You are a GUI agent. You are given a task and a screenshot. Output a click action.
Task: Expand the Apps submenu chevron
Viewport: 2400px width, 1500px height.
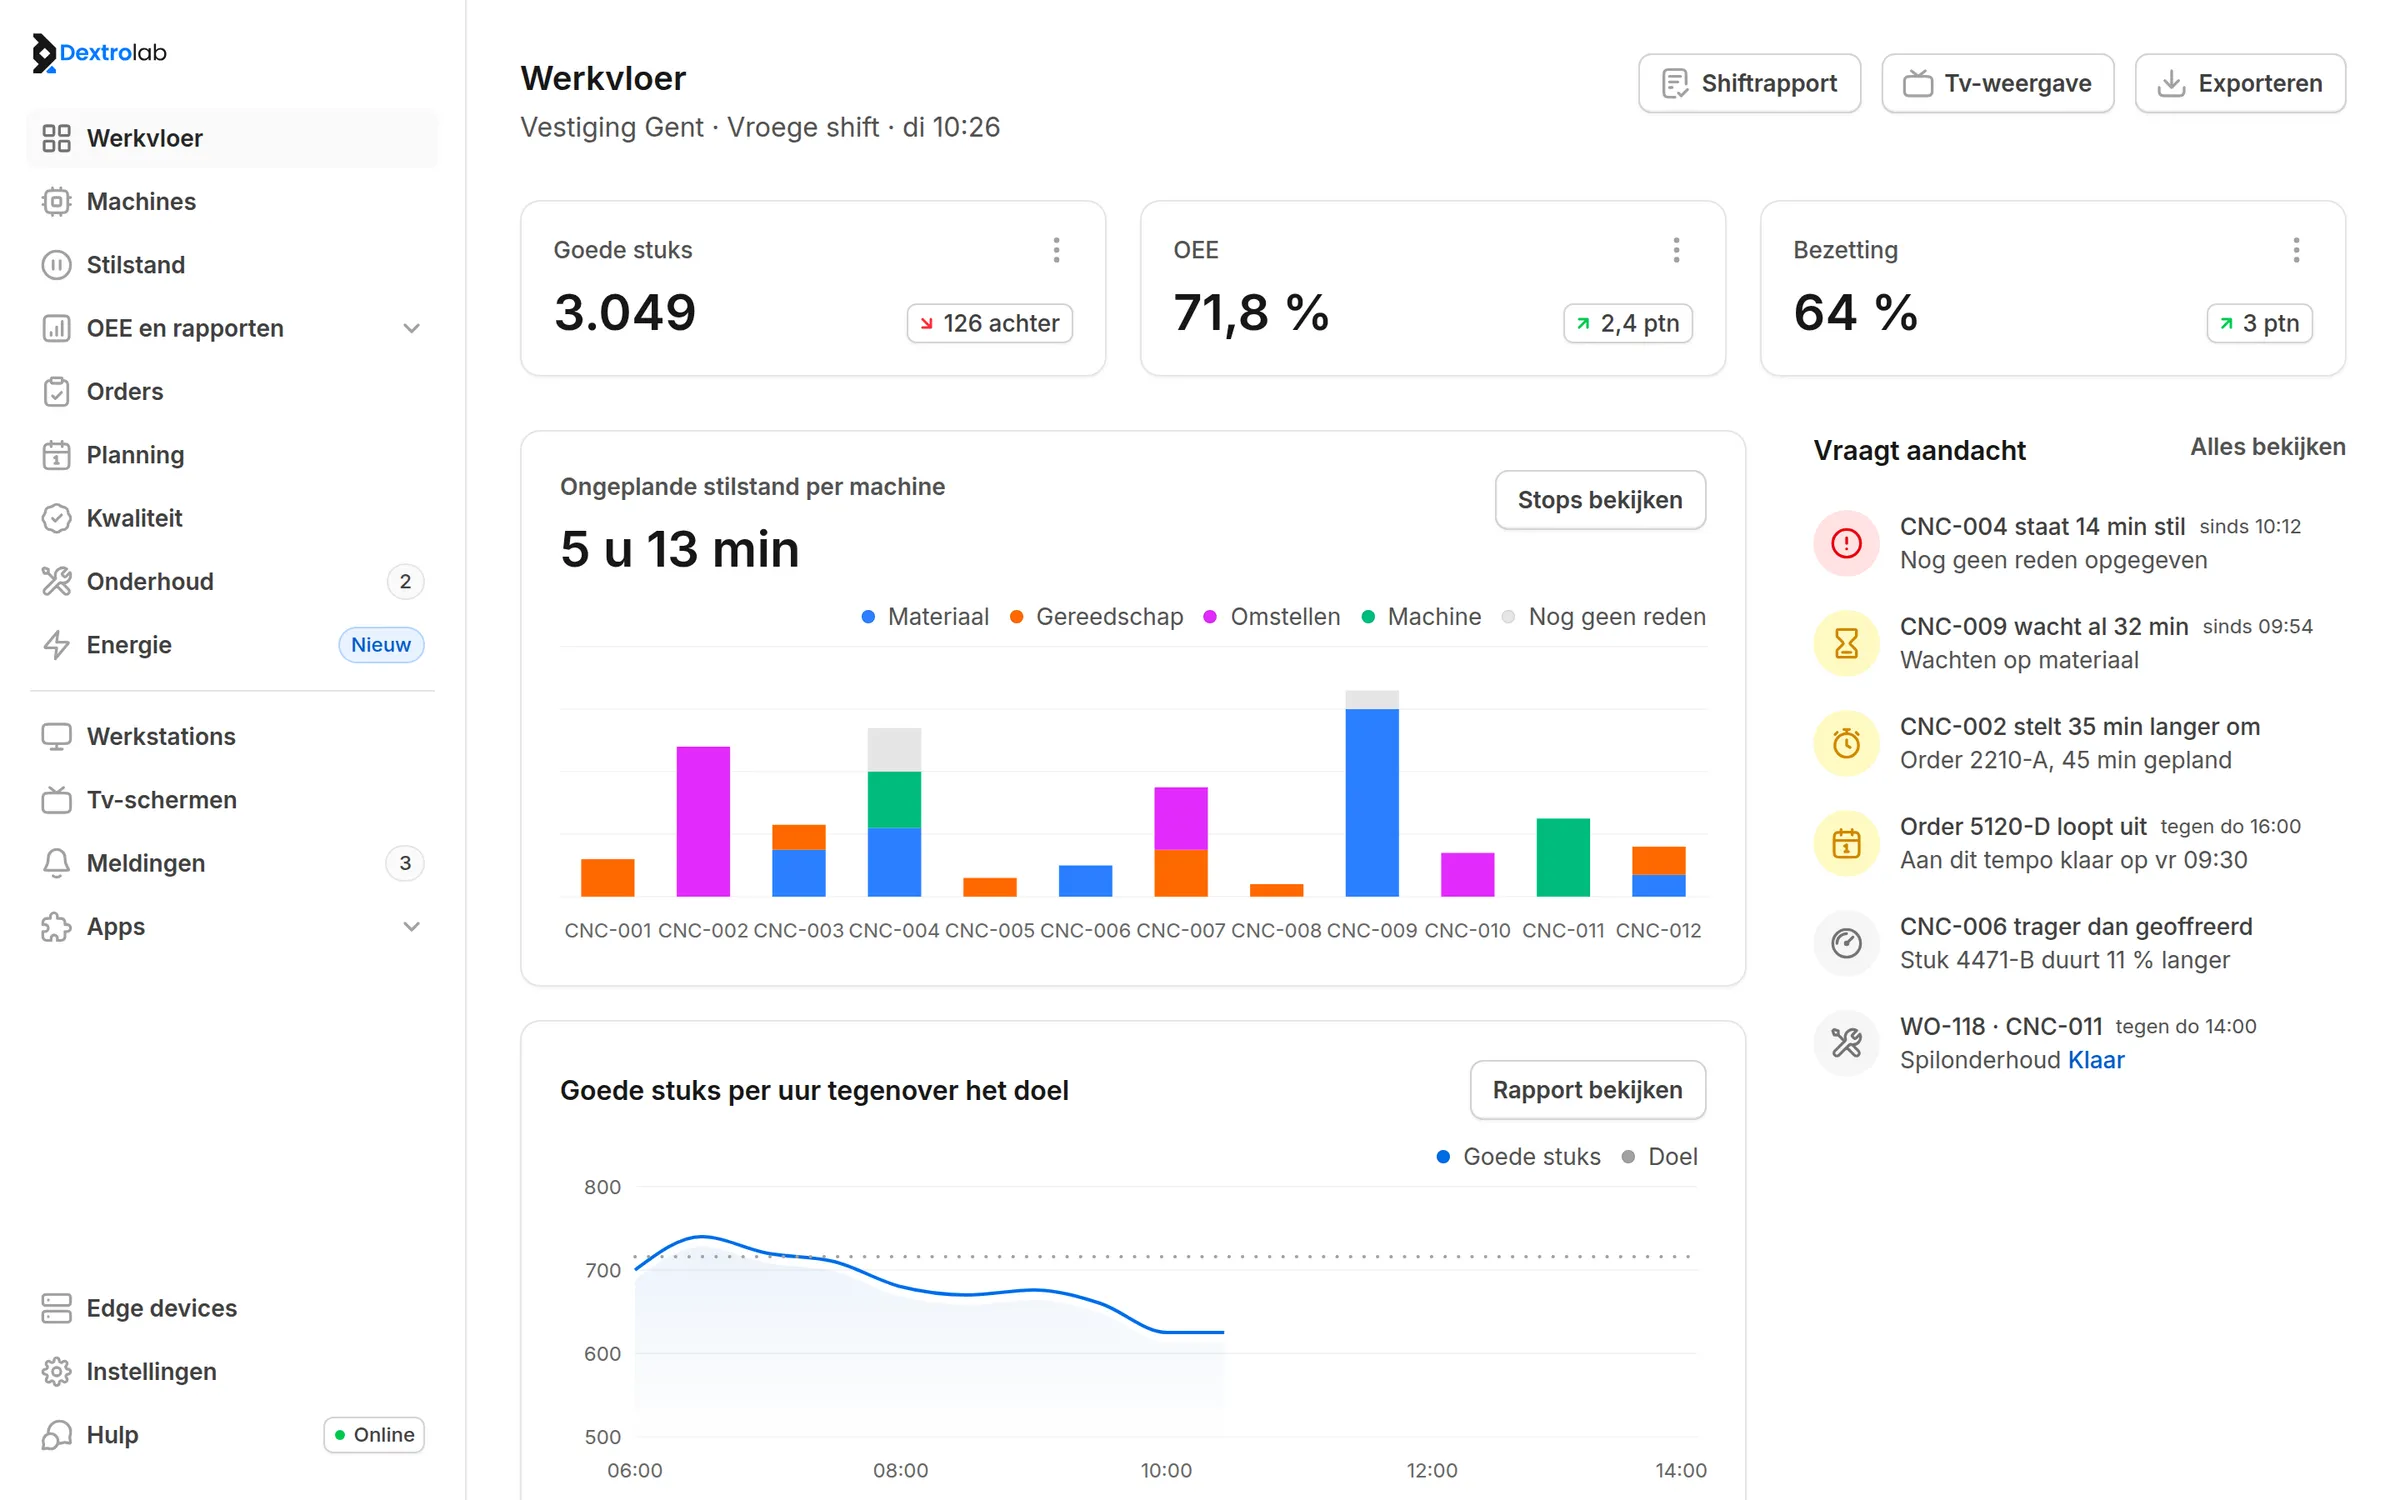411,927
